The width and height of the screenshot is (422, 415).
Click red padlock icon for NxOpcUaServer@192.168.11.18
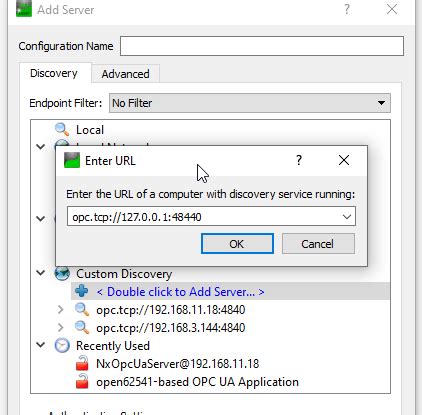click(x=82, y=363)
